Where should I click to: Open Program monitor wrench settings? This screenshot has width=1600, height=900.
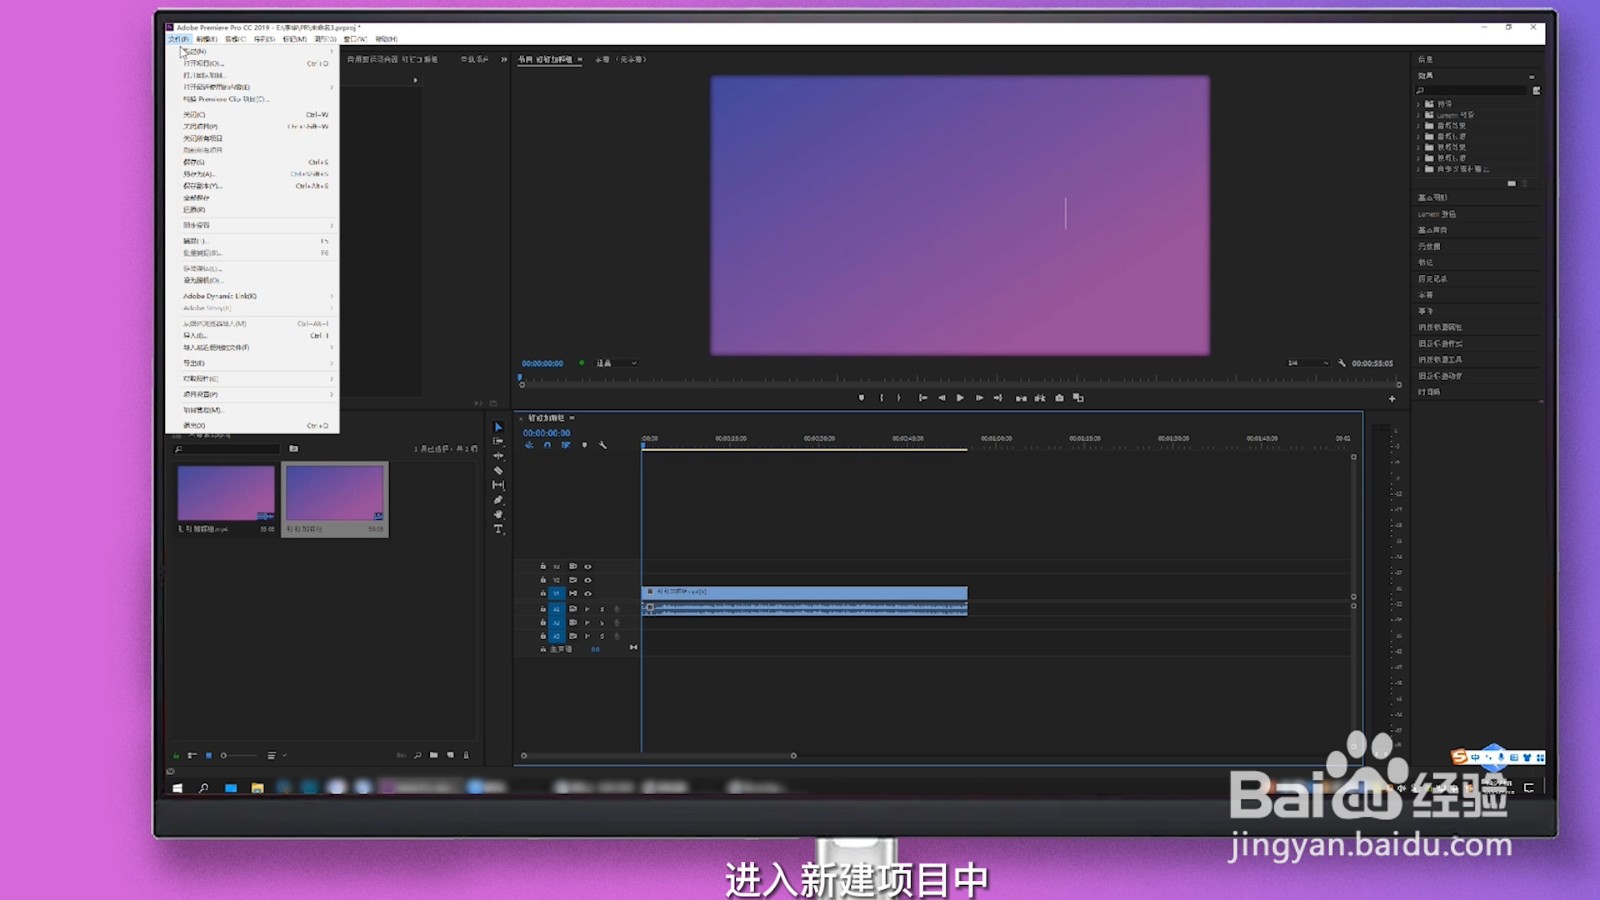pyautogui.click(x=1342, y=363)
